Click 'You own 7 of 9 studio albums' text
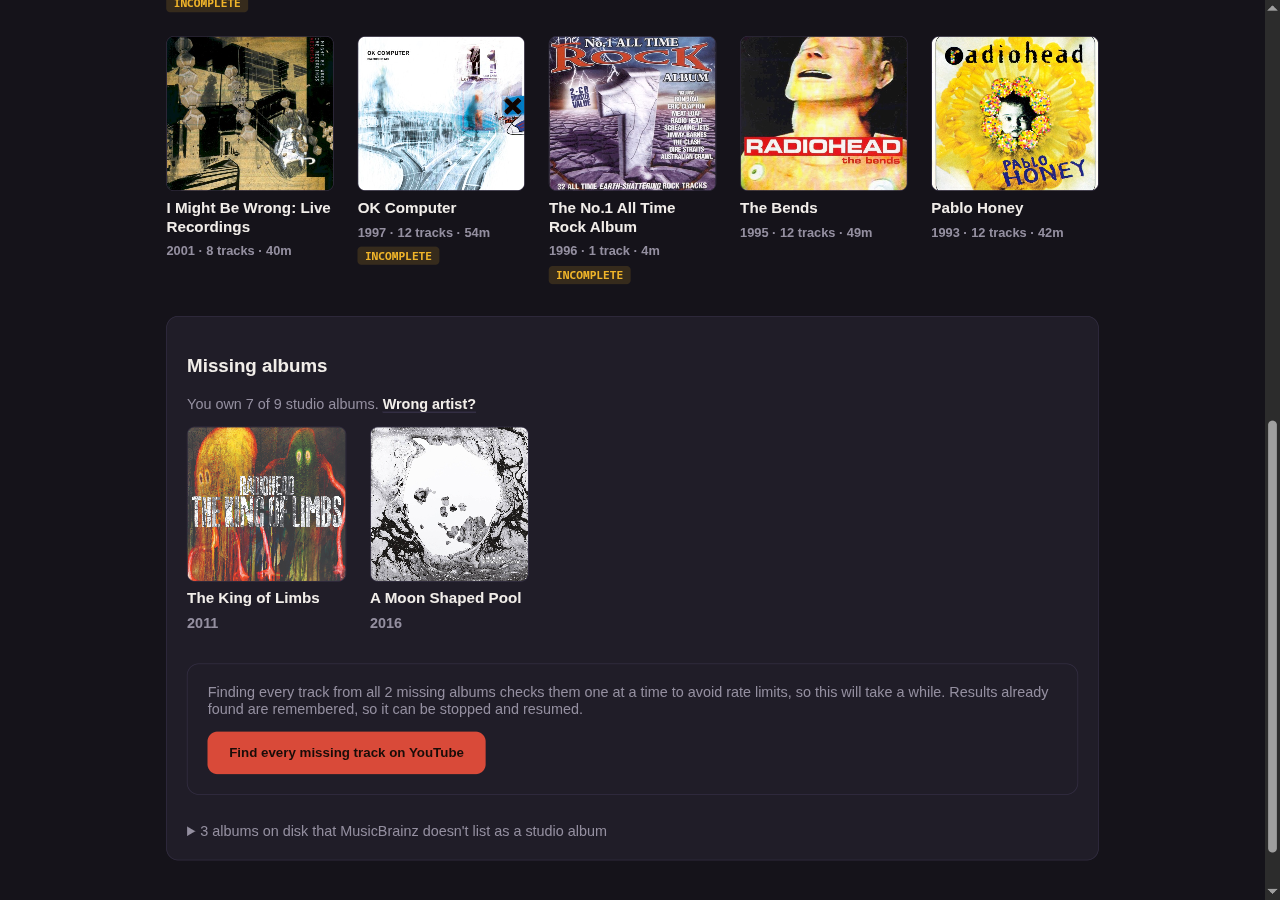This screenshot has height=900, width=1280. (x=283, y=404)
